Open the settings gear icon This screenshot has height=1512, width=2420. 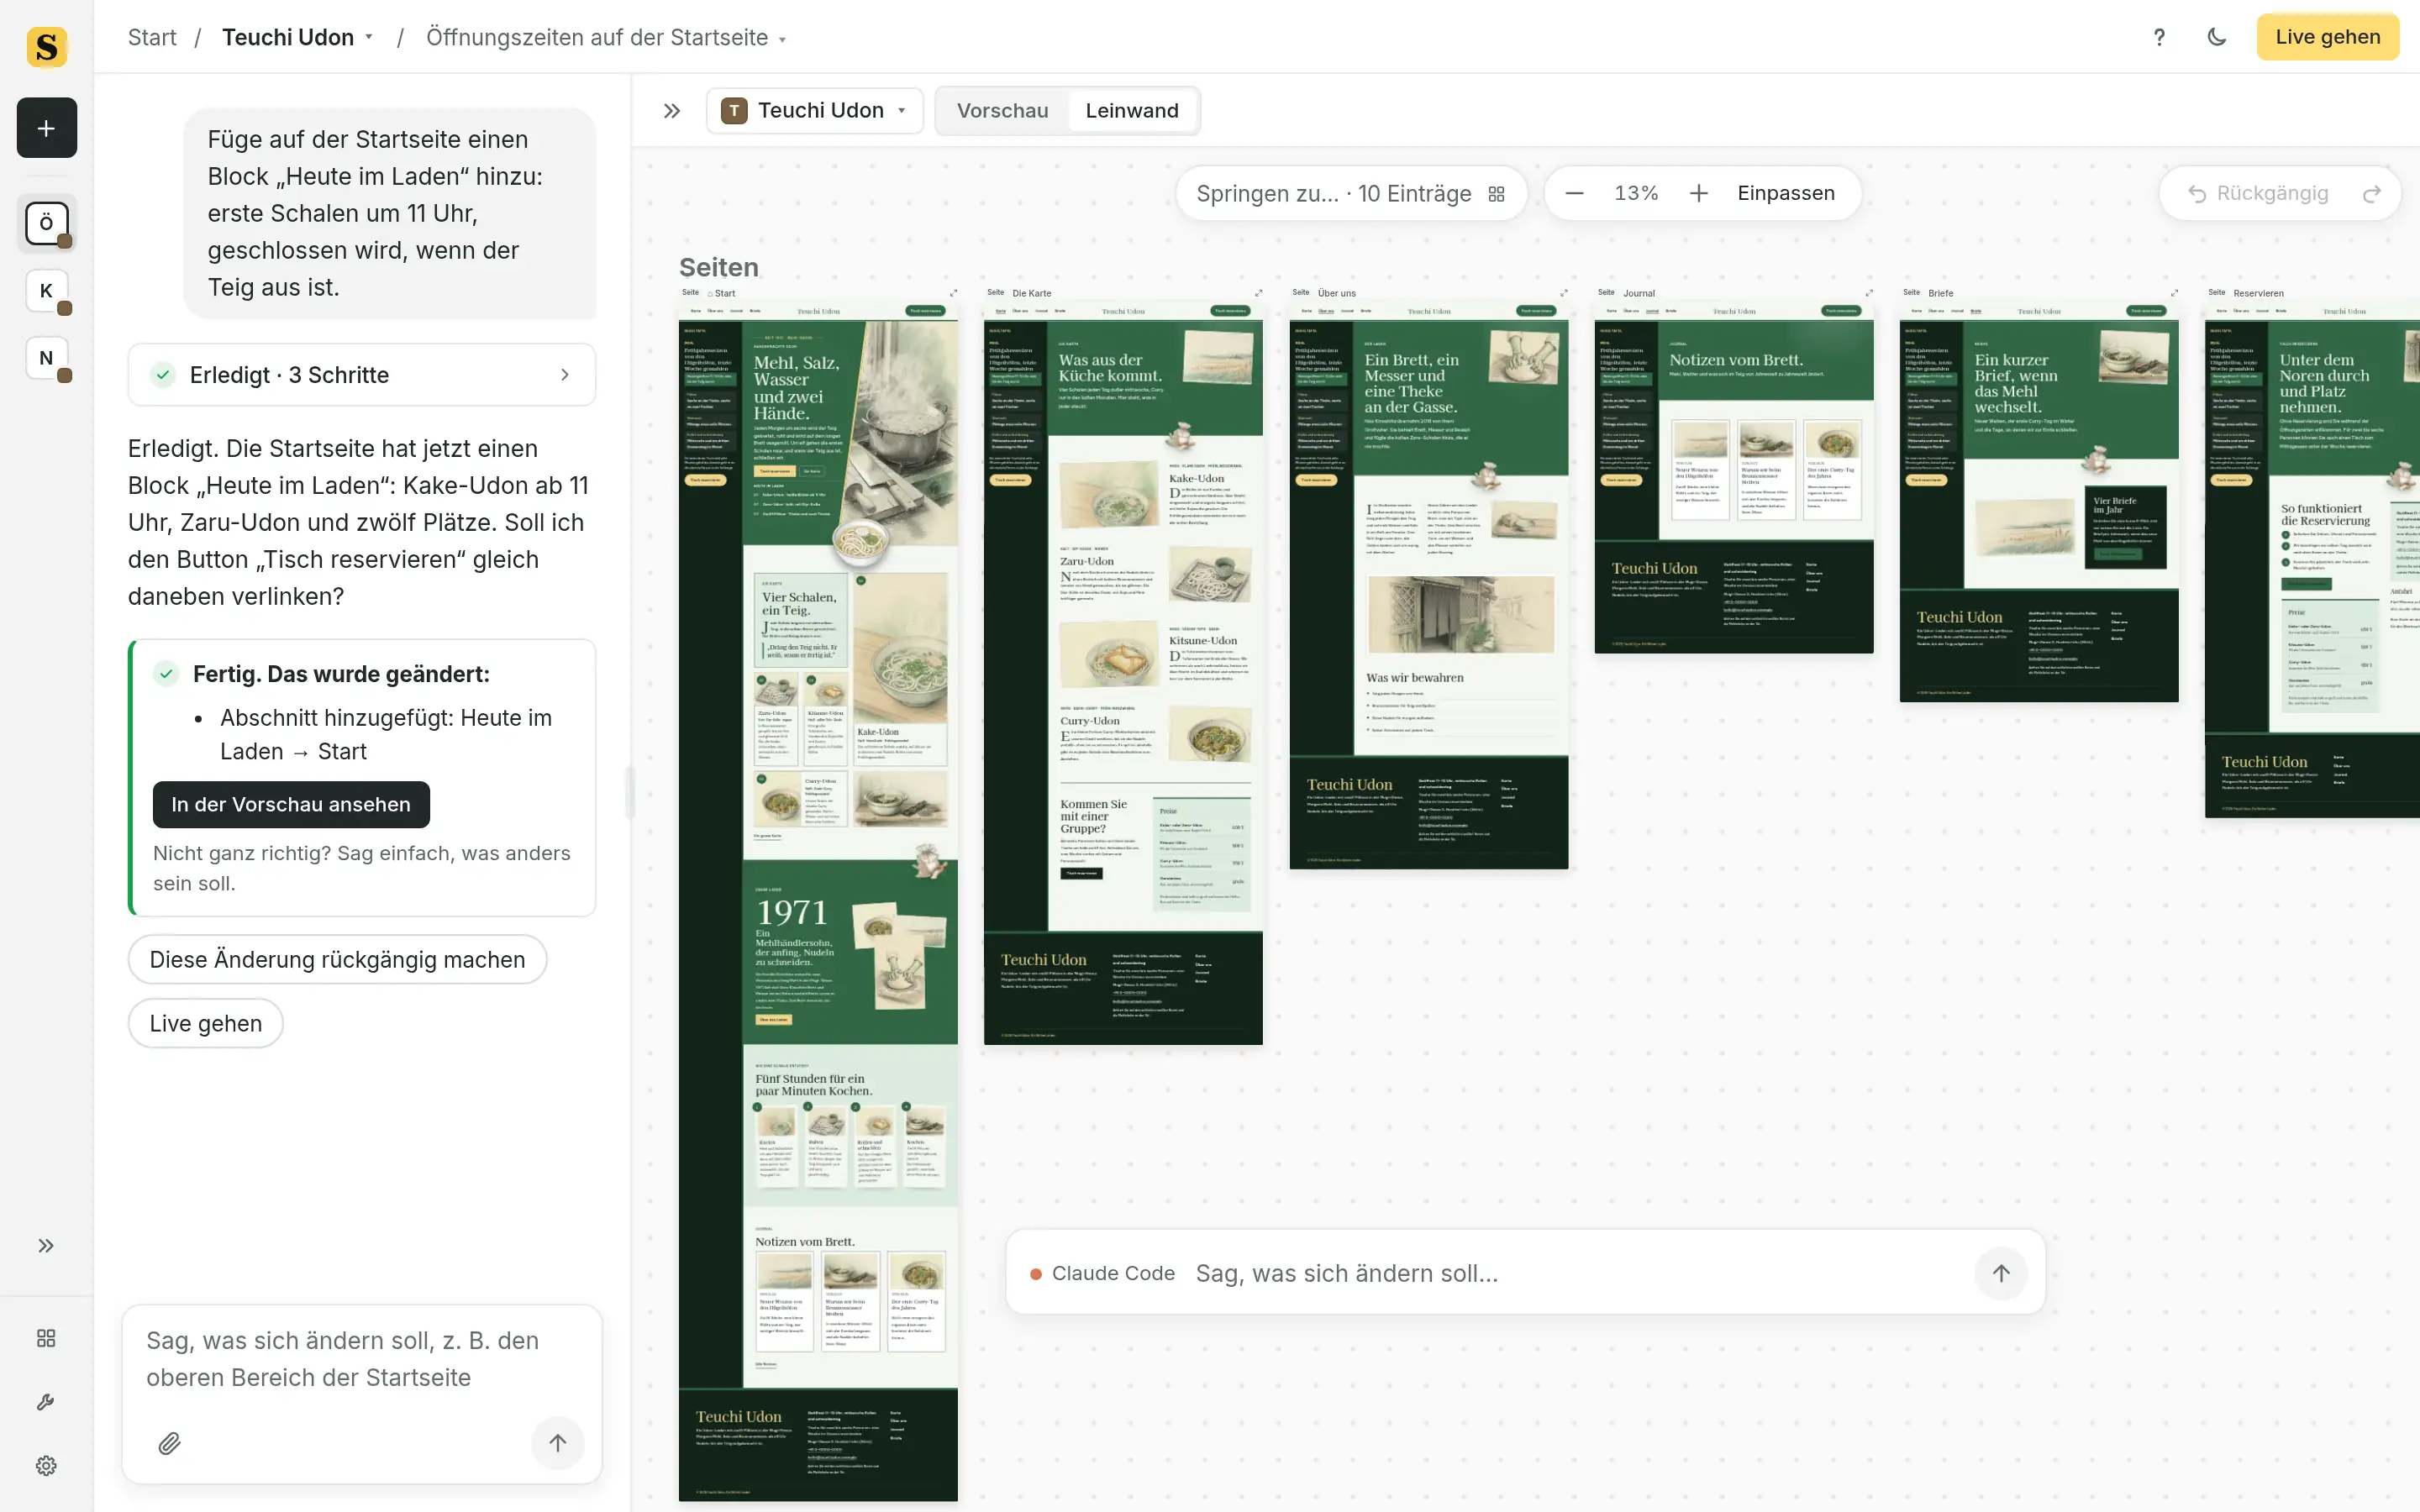tap(46, 1465)
